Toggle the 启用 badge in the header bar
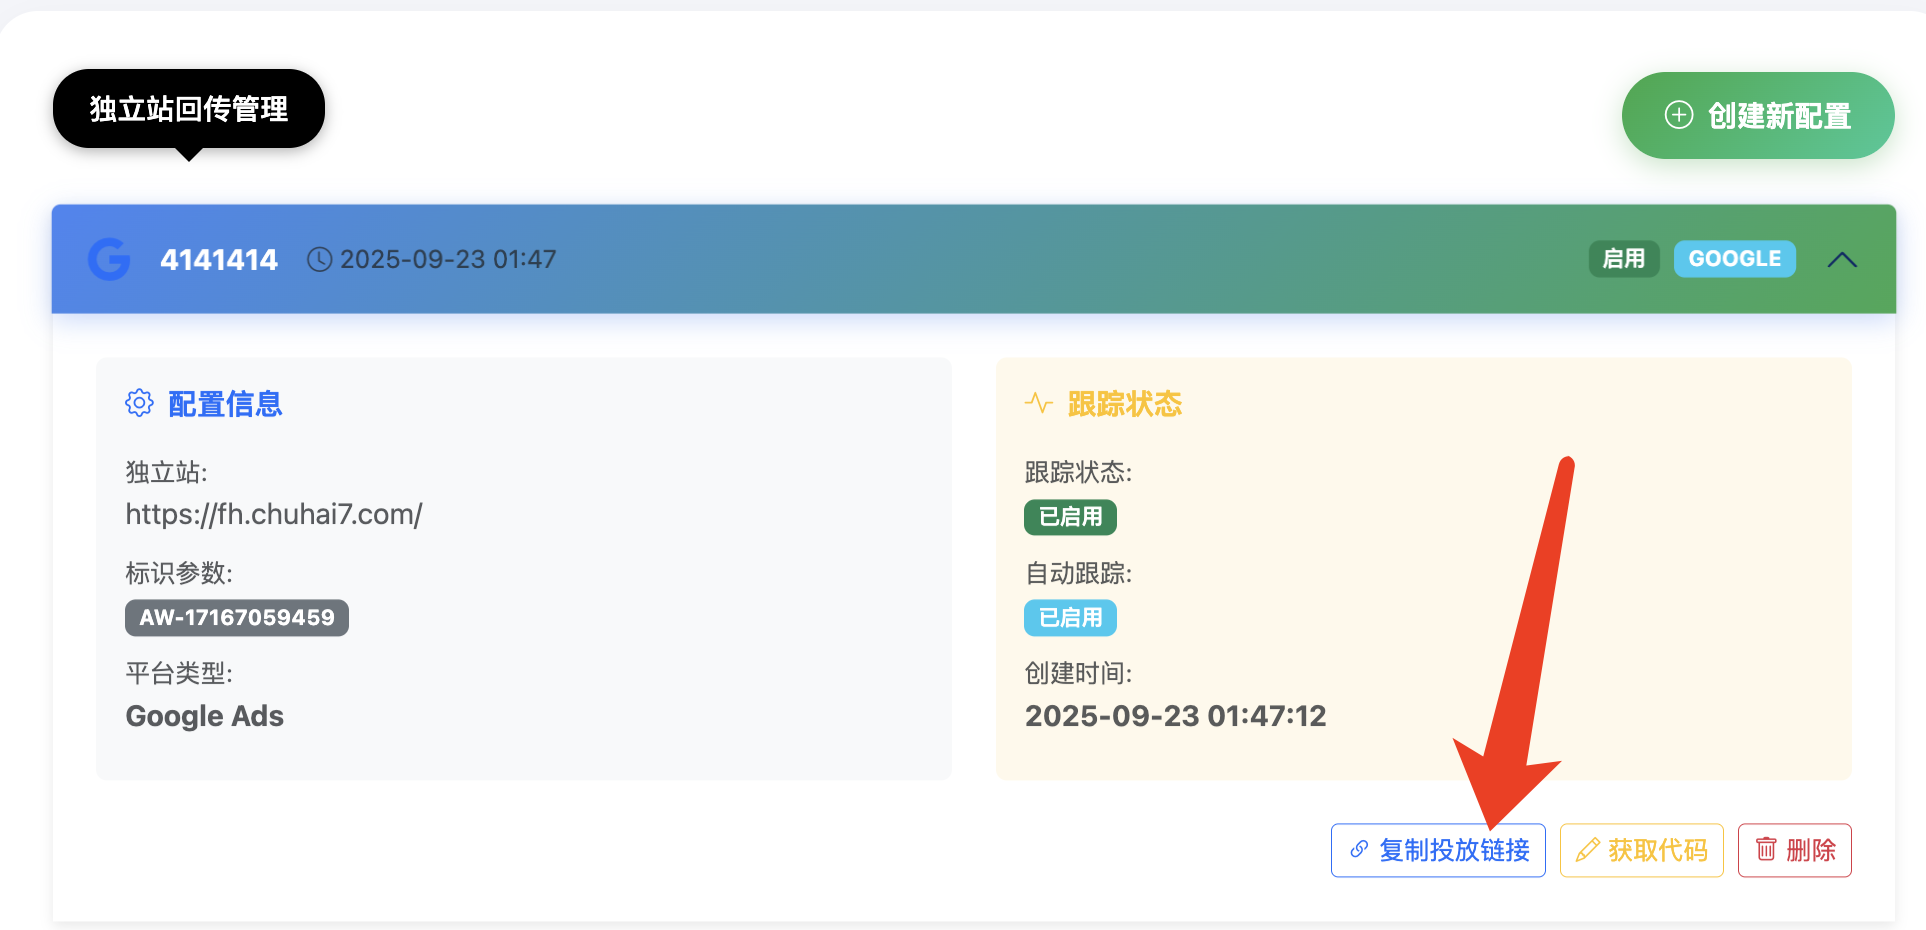 (x=1623, y=259)
